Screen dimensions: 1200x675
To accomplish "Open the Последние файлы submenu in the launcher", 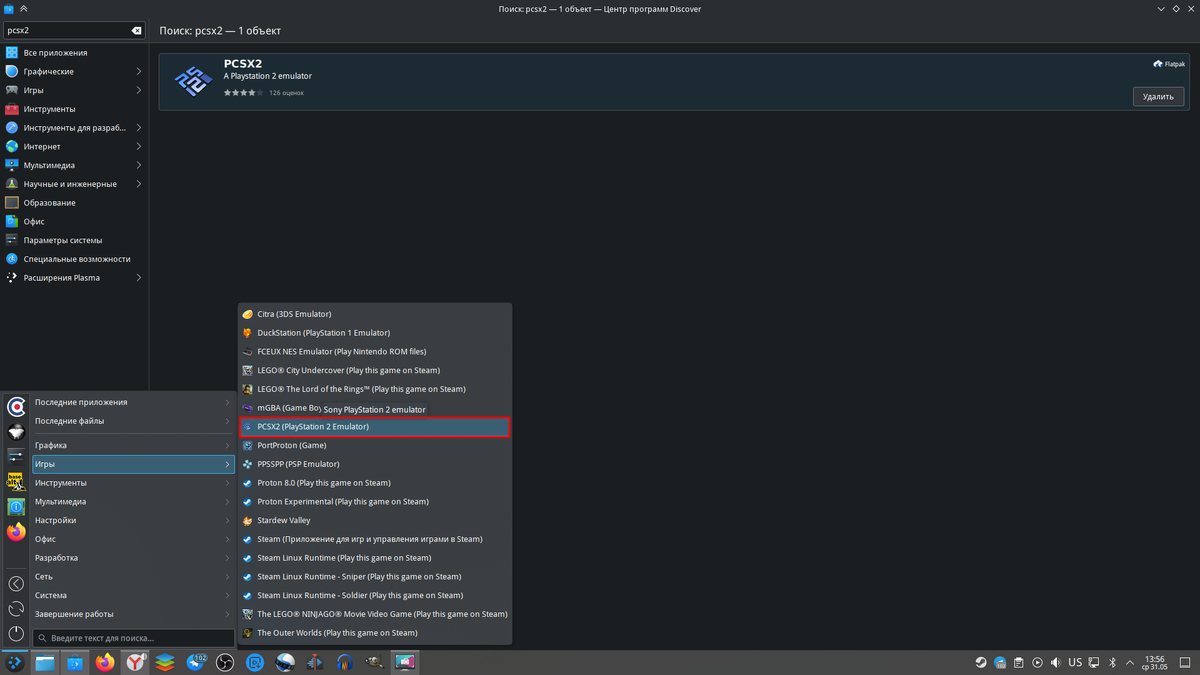I will point(133,421).
